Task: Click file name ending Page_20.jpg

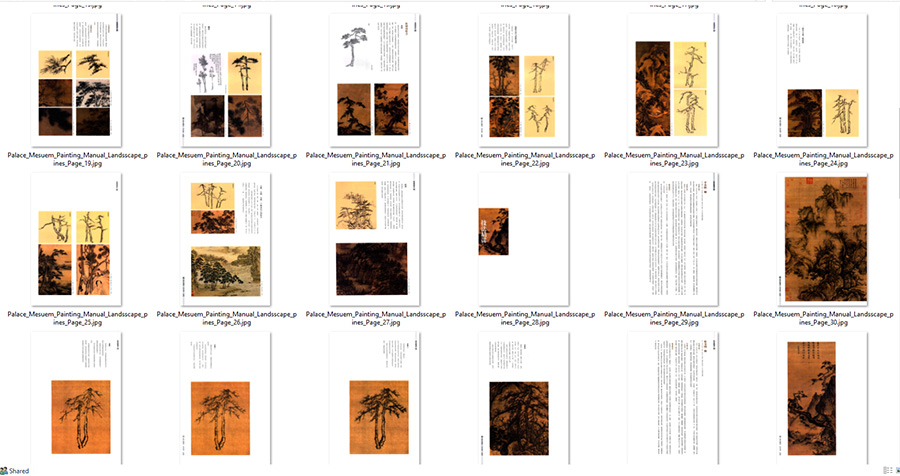Action: 227,159
